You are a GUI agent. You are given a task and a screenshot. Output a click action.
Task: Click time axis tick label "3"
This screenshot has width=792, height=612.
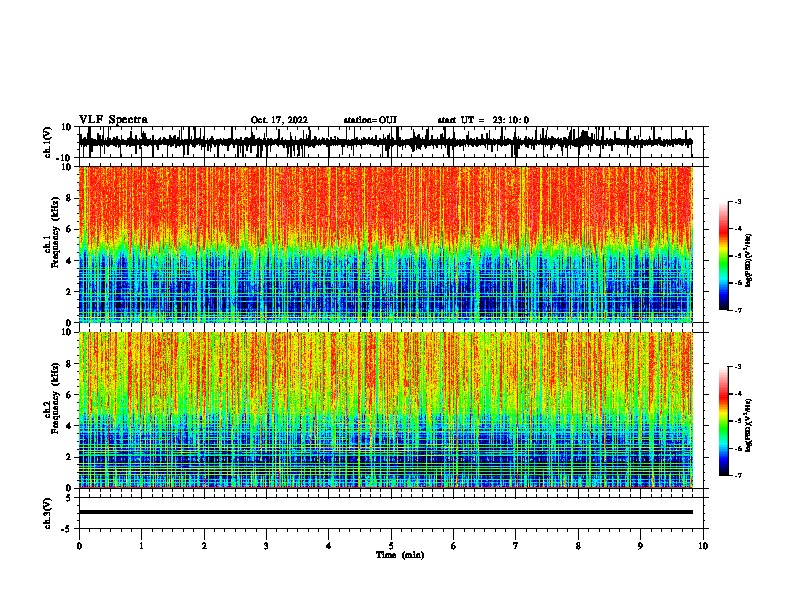pos(266,546)
